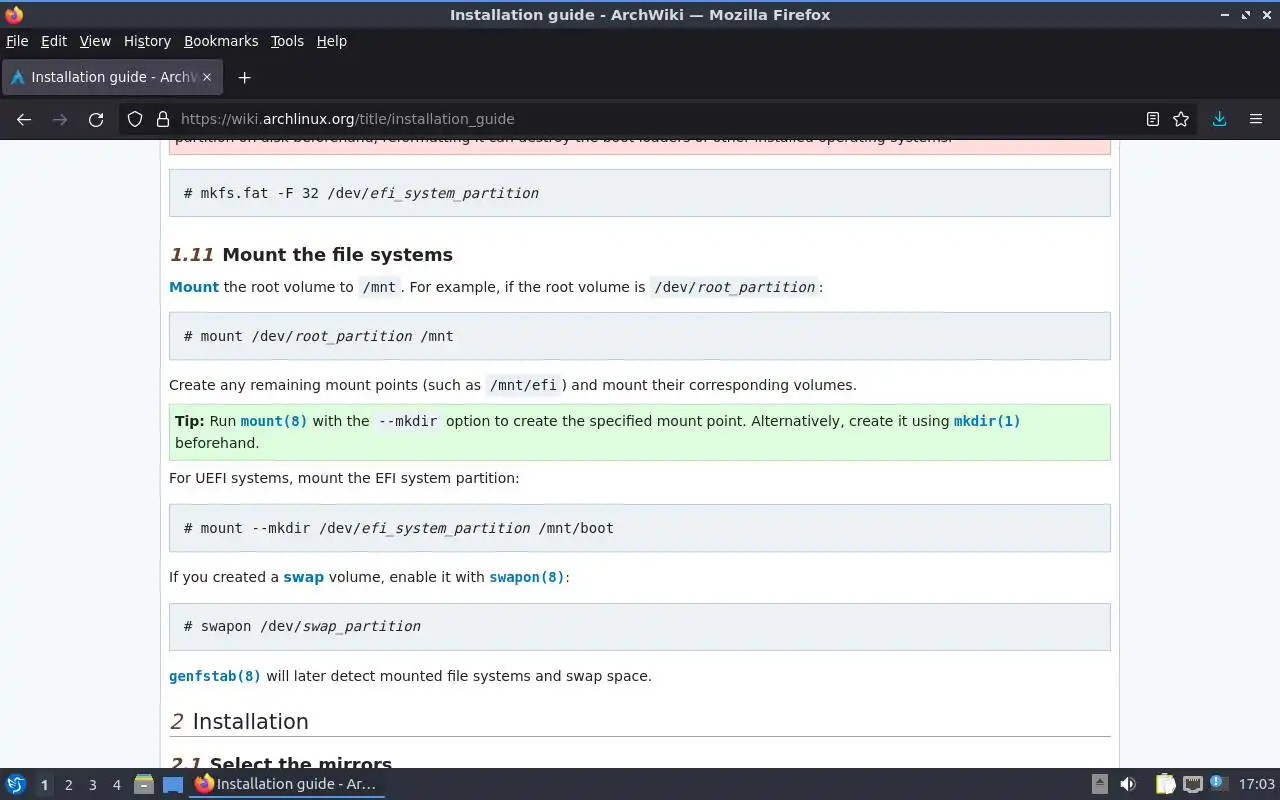Open the clipboard manager tray icon
The image size is (1280, 800).
coord(1166,784)
